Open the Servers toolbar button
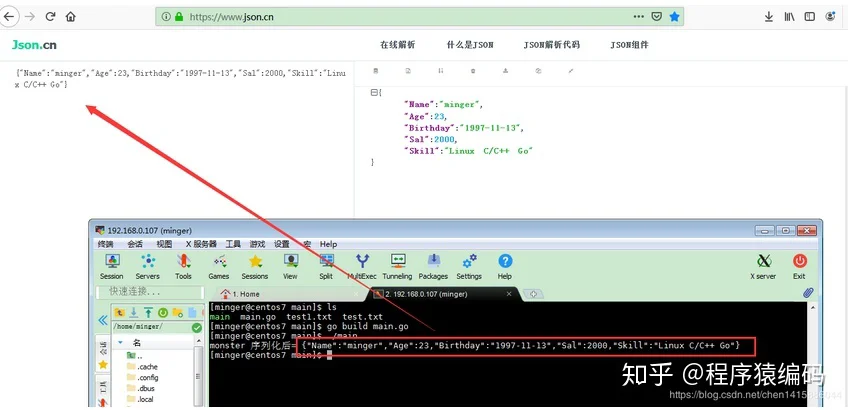Screen dimensions: 848x410 click(x=148, y=267)
